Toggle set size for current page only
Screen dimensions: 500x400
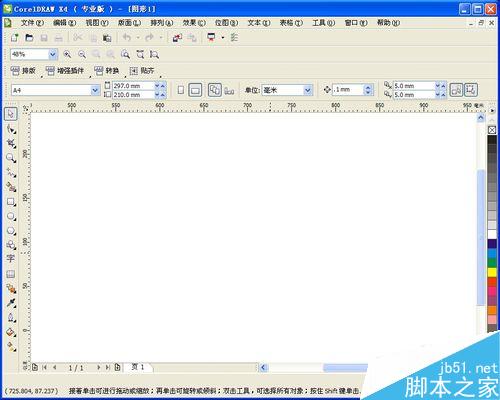229,90
